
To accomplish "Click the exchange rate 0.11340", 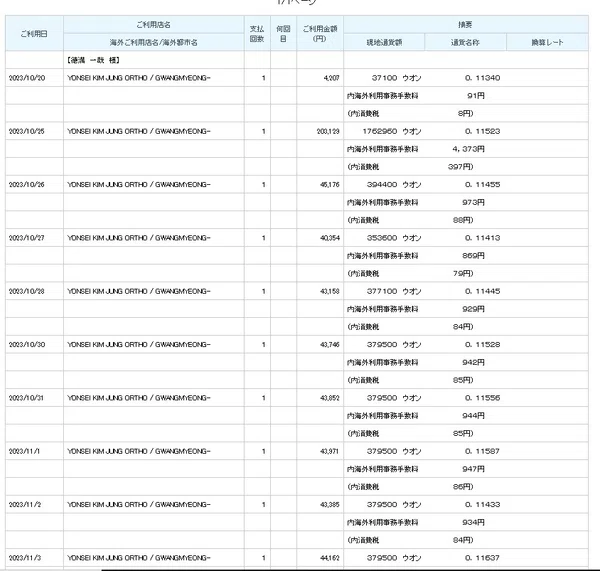I will click(x=483, y=78).
